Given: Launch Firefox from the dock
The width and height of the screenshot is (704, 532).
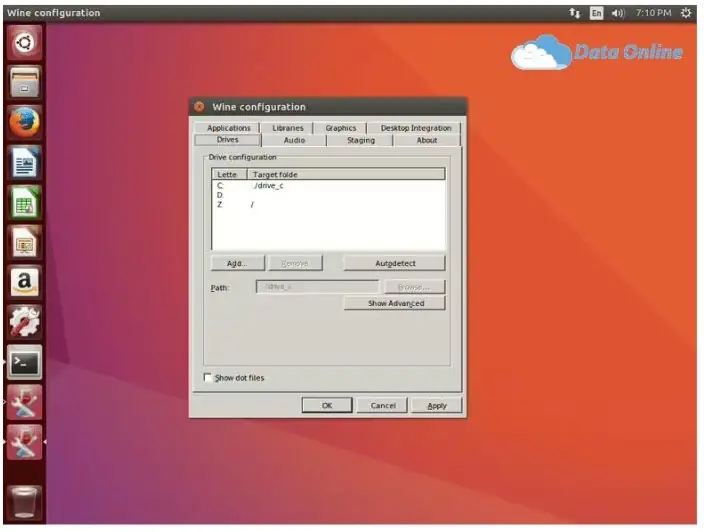Looking at the screenshot, I should pos(24,122).
